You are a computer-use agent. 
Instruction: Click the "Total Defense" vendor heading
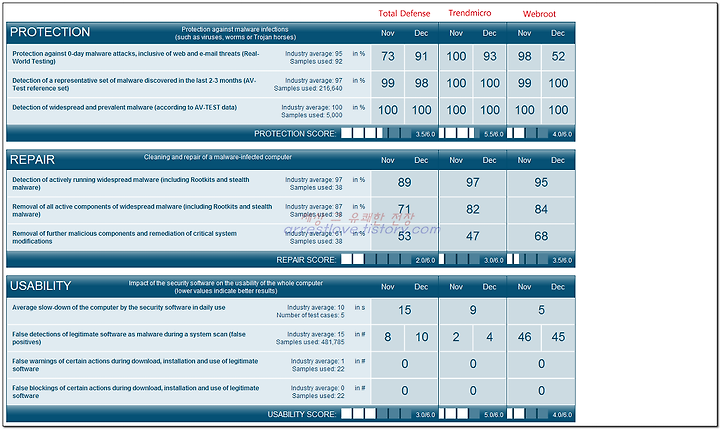click(x=404, y=13)
